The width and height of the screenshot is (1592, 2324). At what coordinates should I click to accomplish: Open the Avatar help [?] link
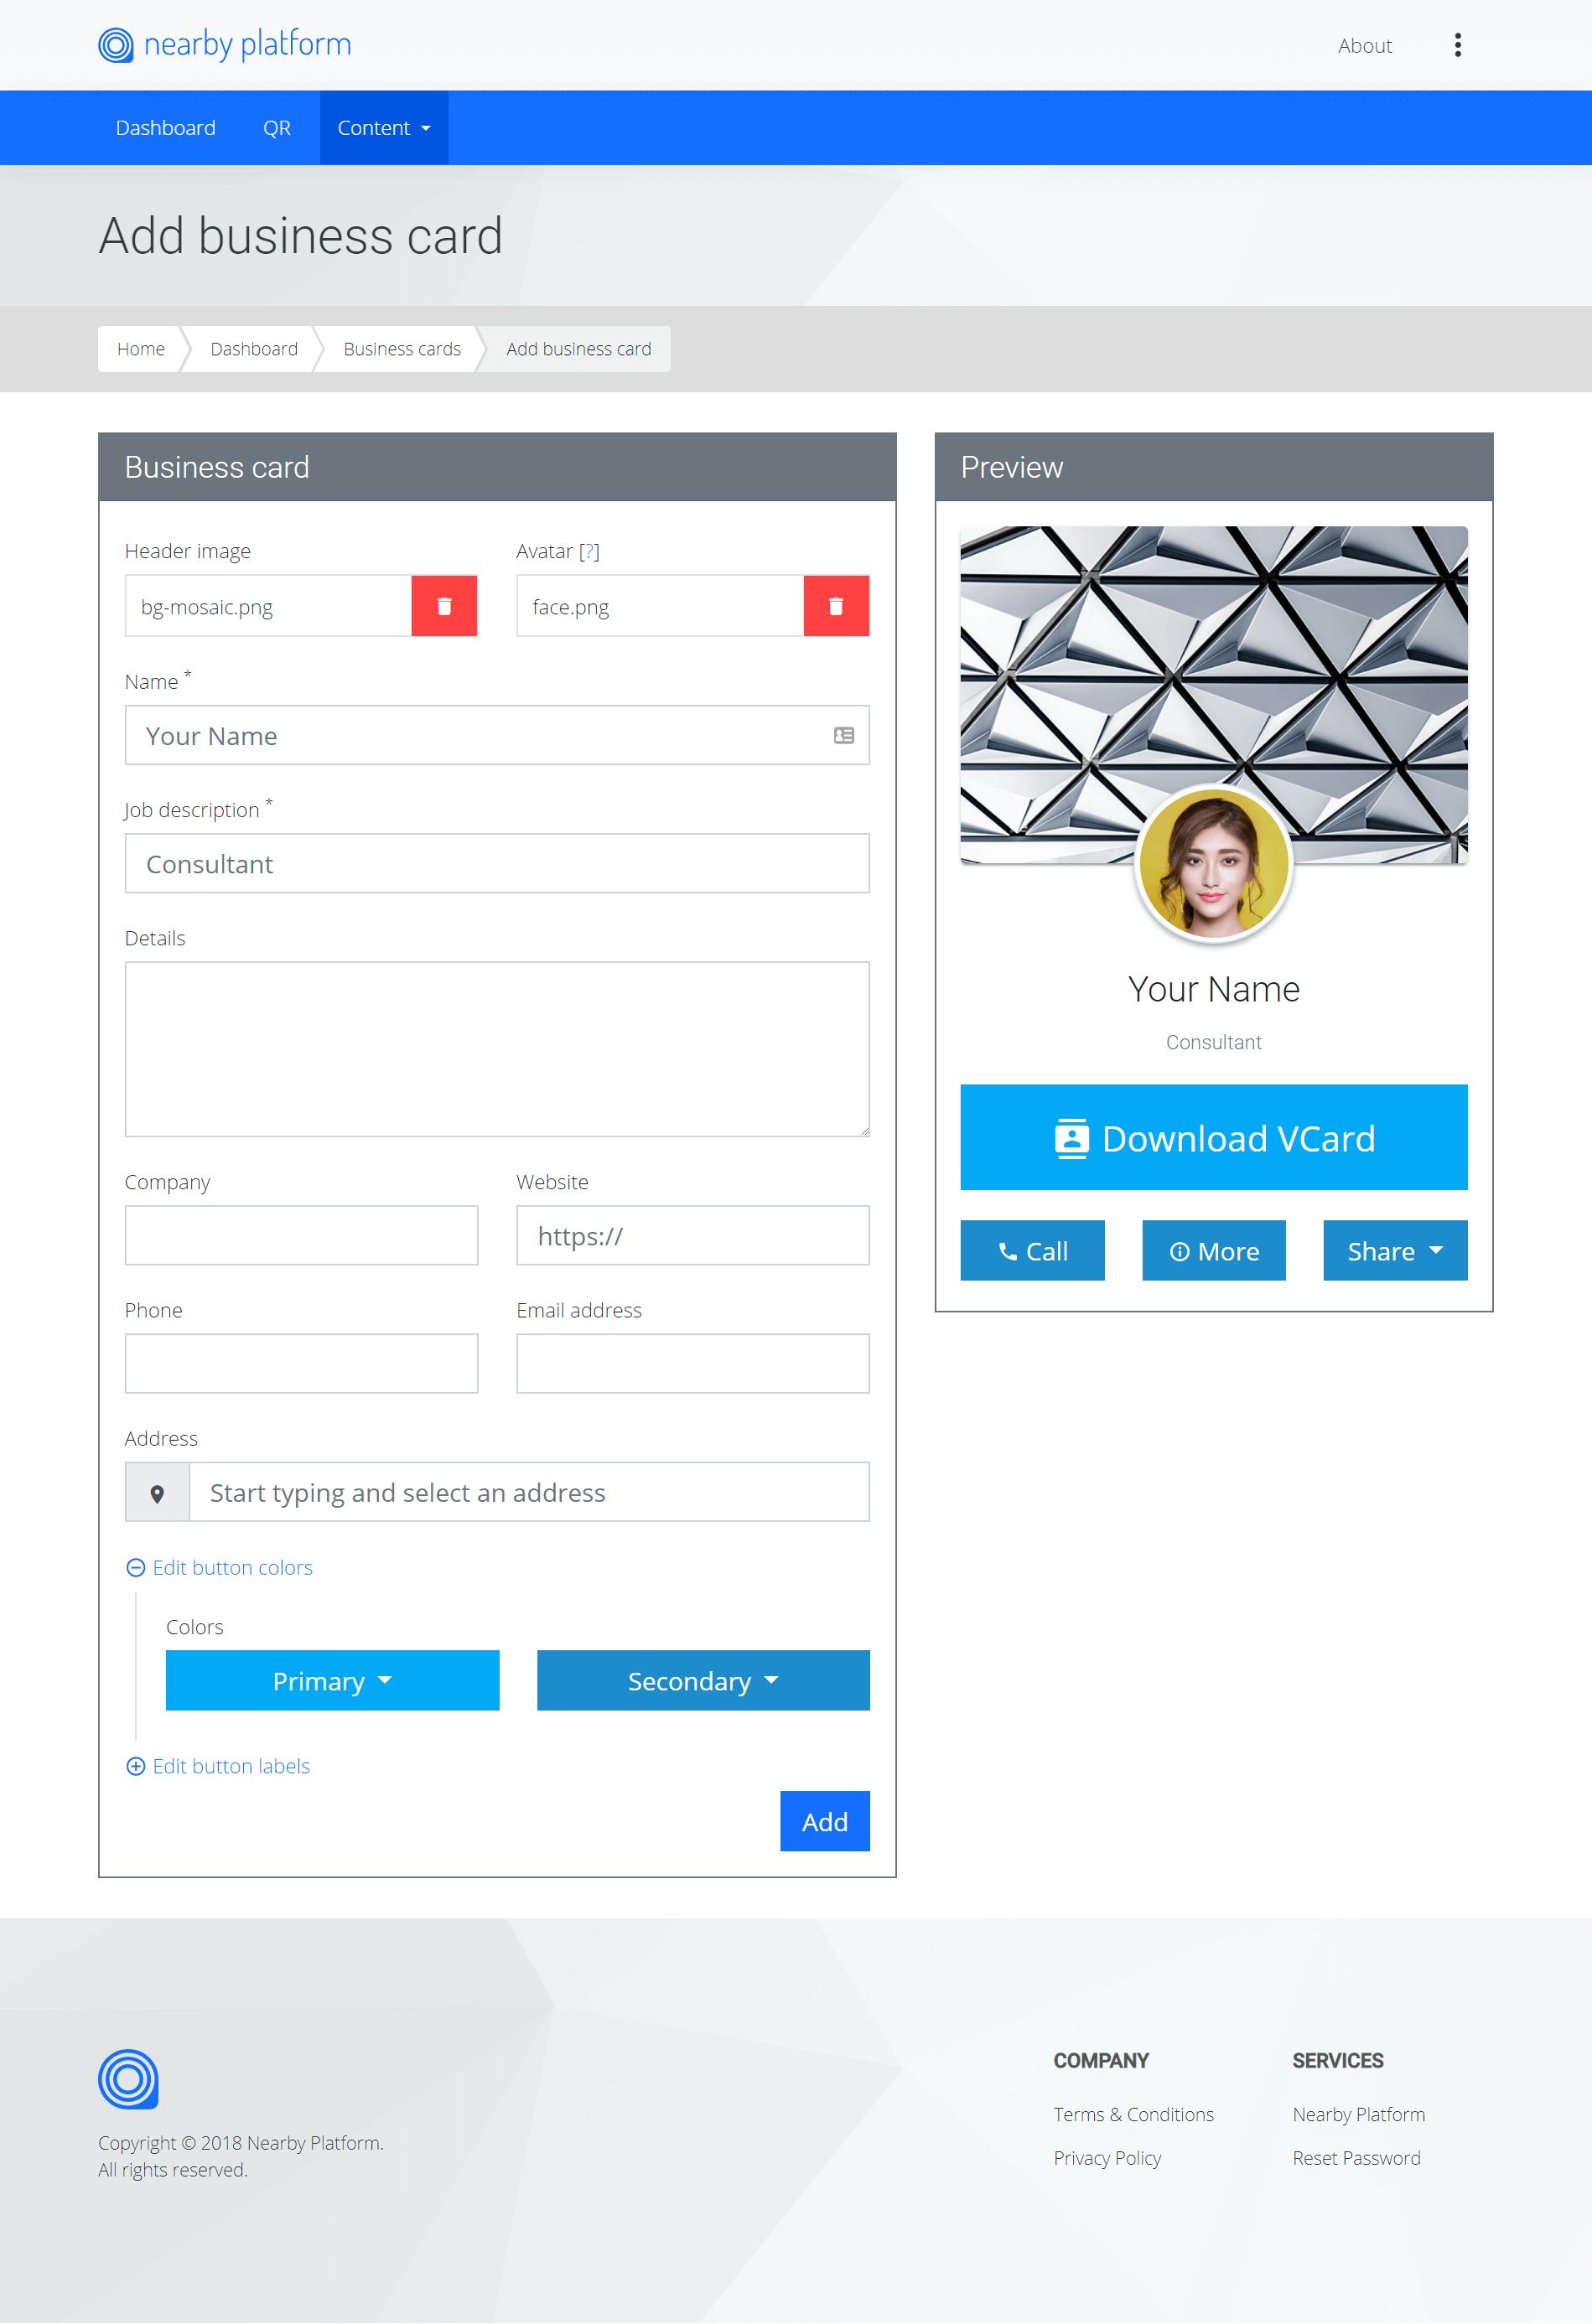[x=589, y=551]
